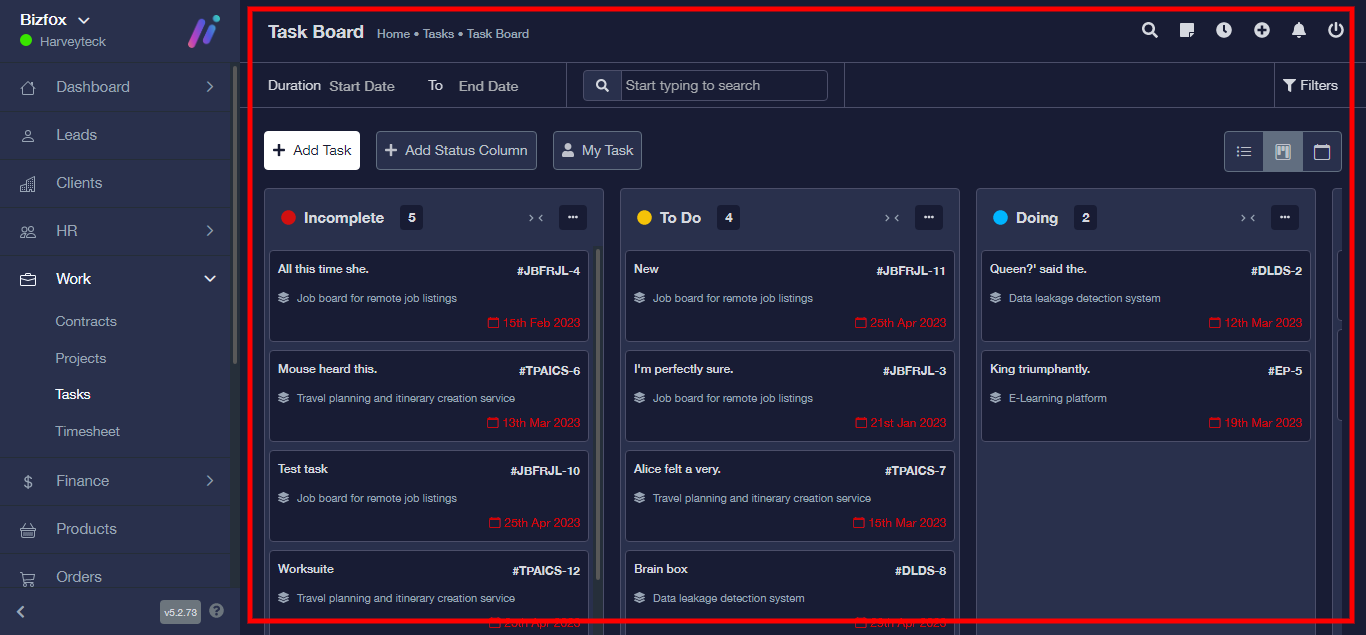Click the clock timer icon
Viewport: 1366px width, 635px height.
coord(1224,31)
